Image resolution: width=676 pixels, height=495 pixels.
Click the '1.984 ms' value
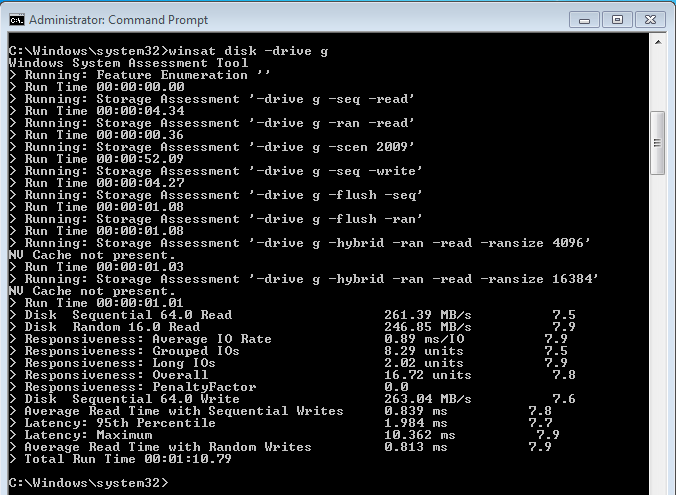tap(416, 423)
